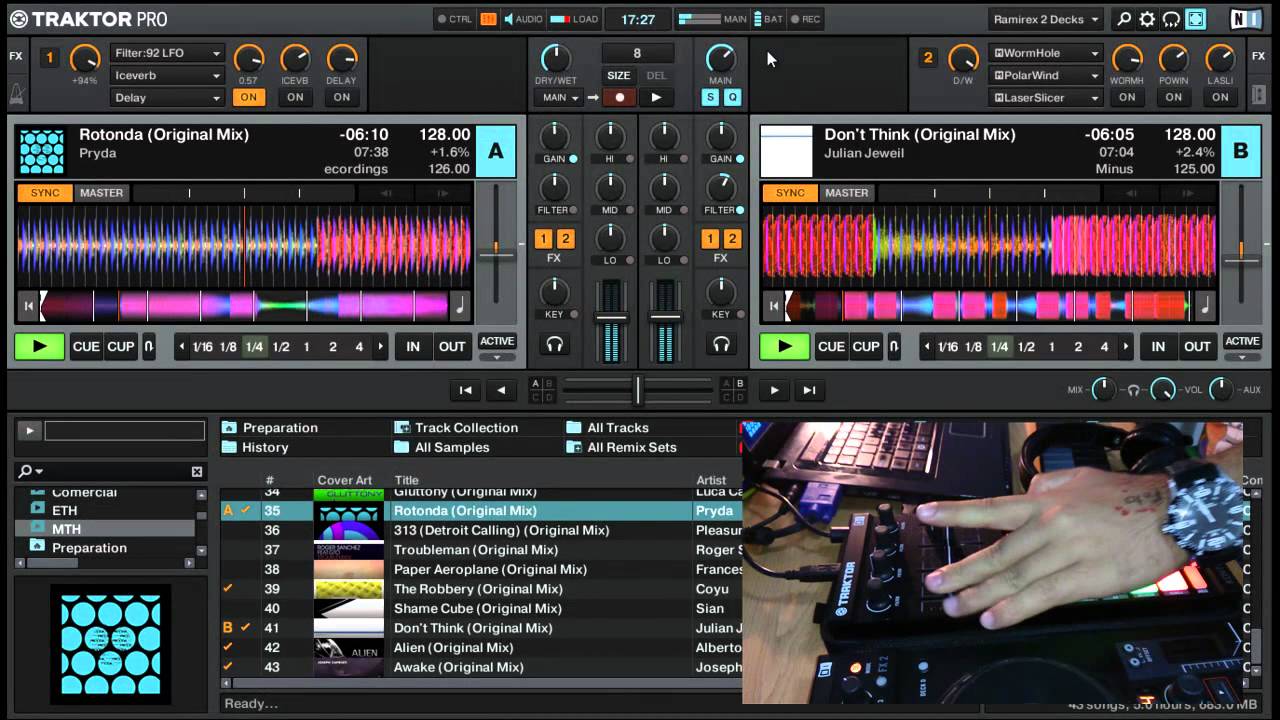Jump to track start on Deck B stripe
Screen dimensions: 1280x720
[773, 307]
